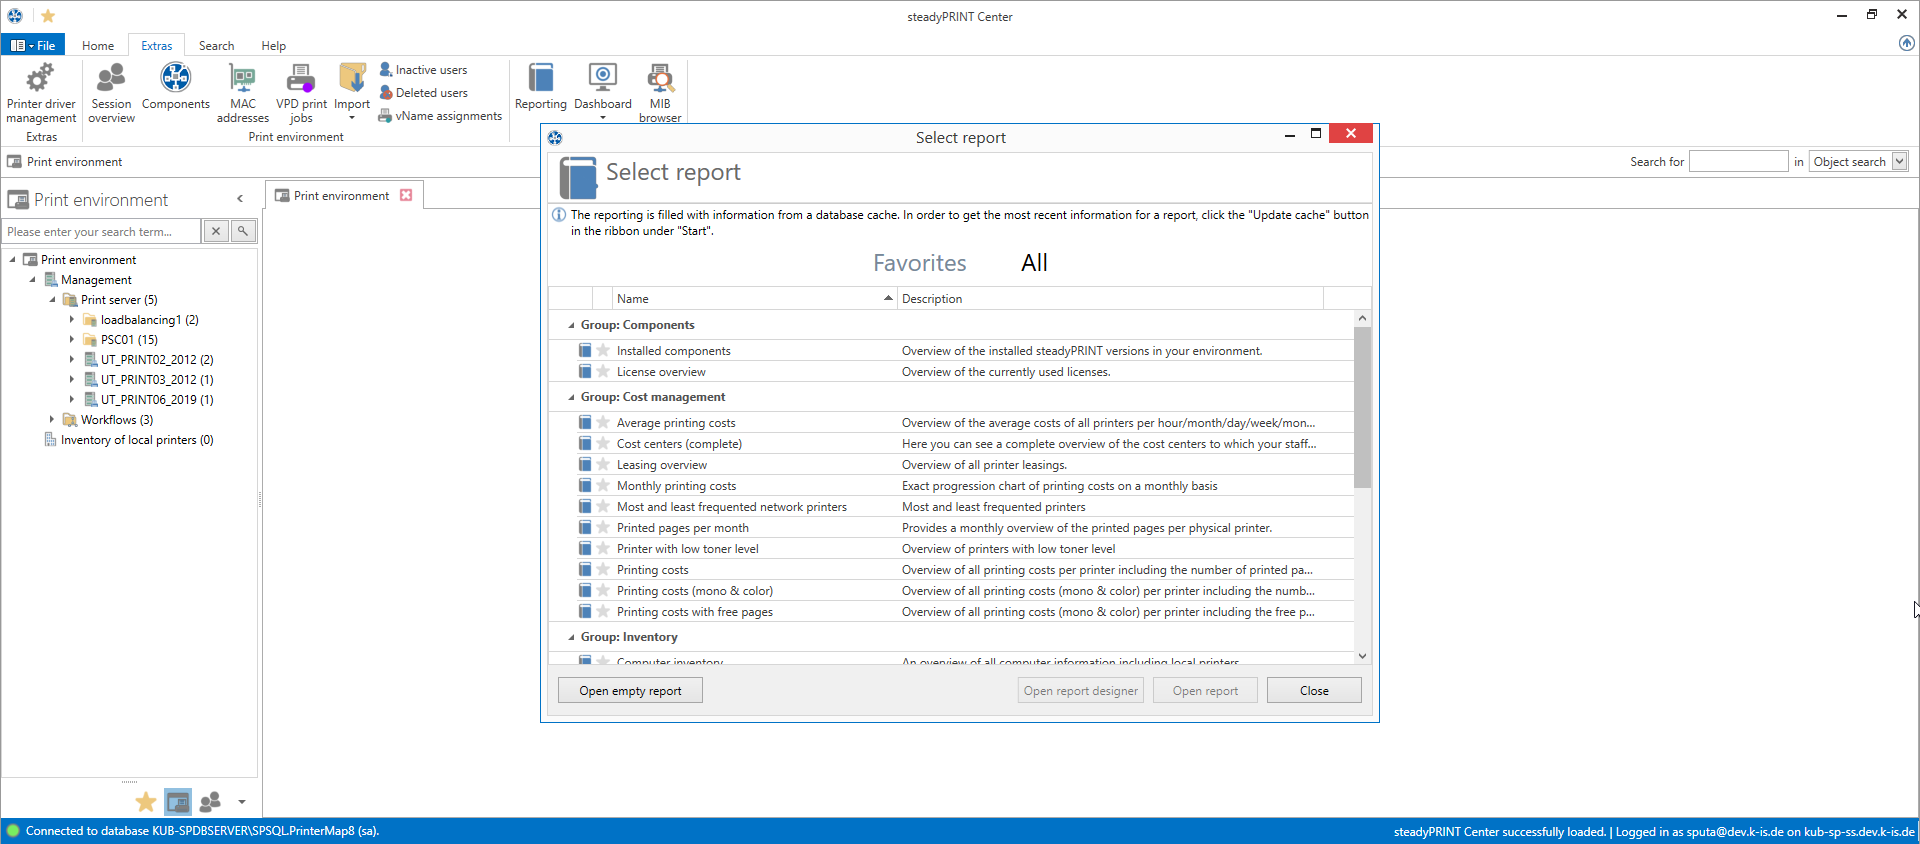Click the favorites star in quick access bar
This screenshot has height=844, width=1920.
coord(48,16)
